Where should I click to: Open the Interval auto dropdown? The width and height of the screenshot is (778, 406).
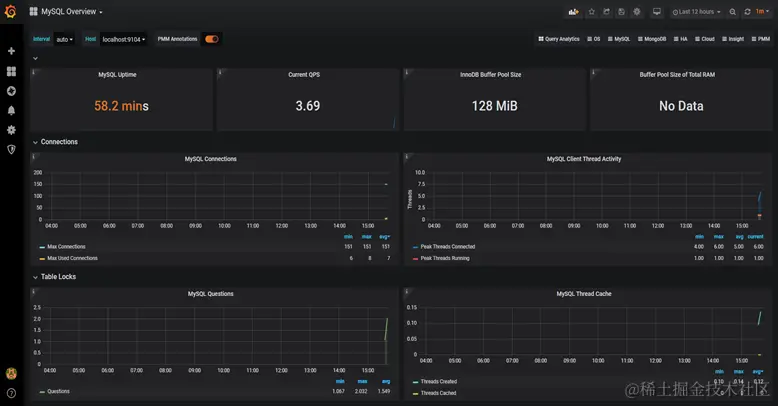[x=64, y=39]
